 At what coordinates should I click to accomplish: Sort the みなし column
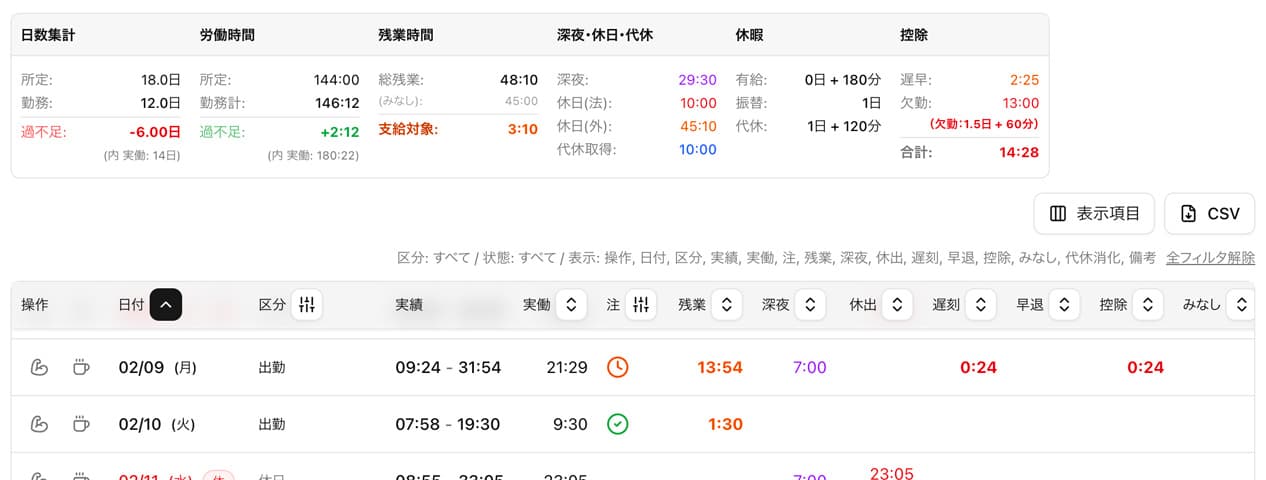pyautogui.click(x=1241, y=304)
